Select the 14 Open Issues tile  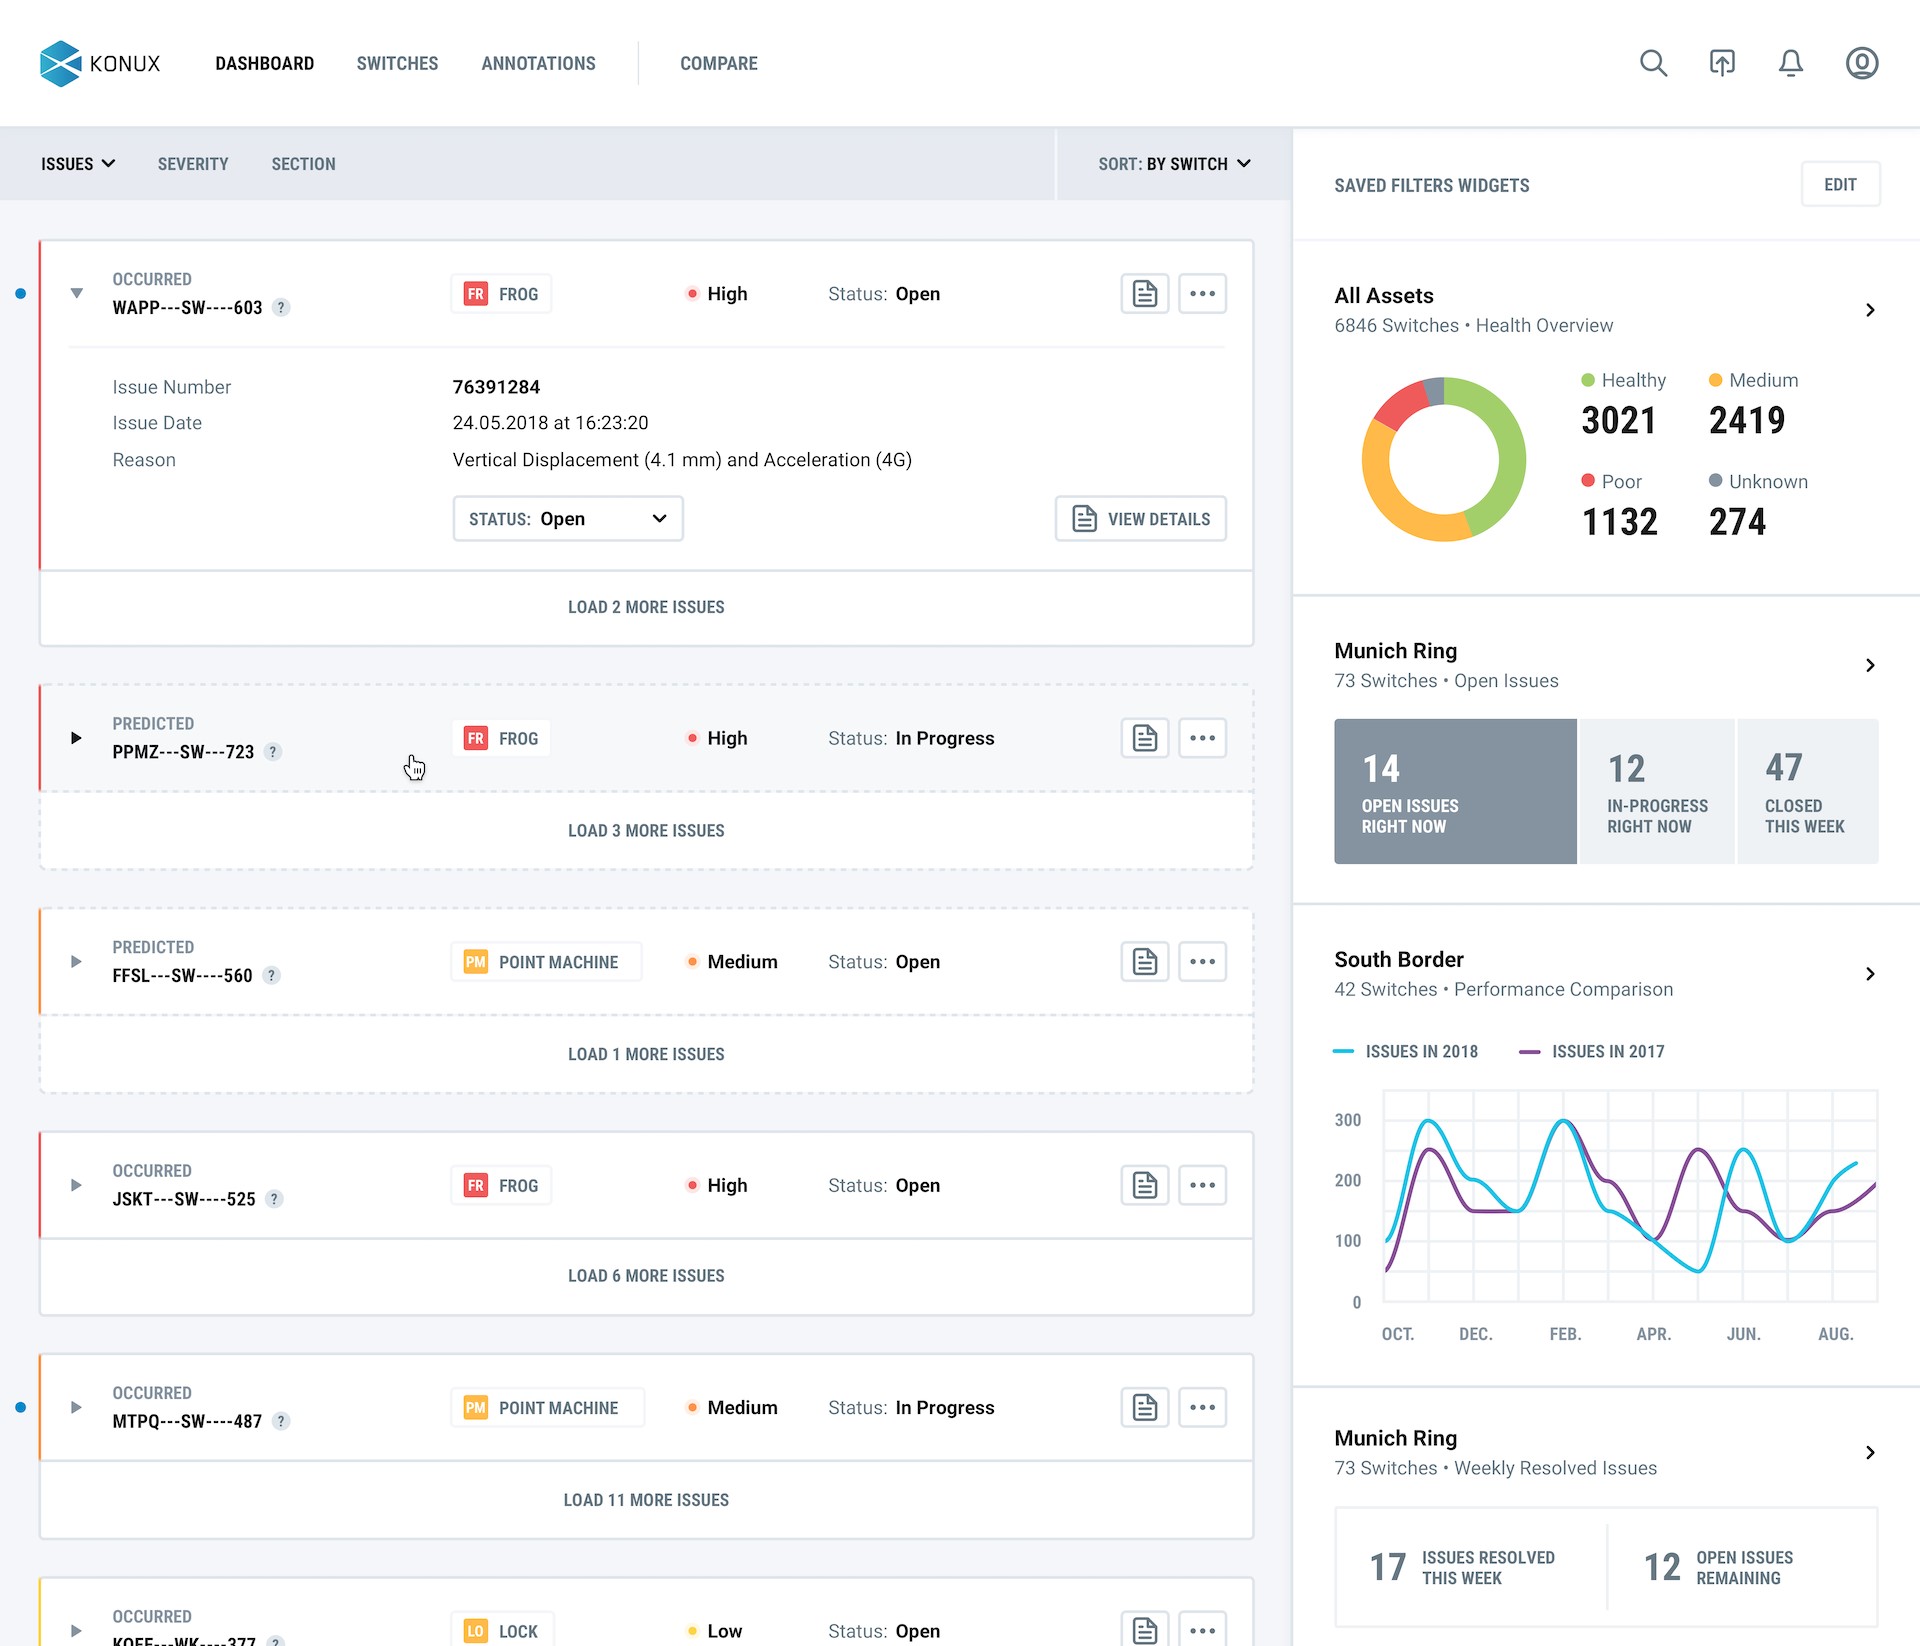pyautogui.click(x=1454, y=791)
